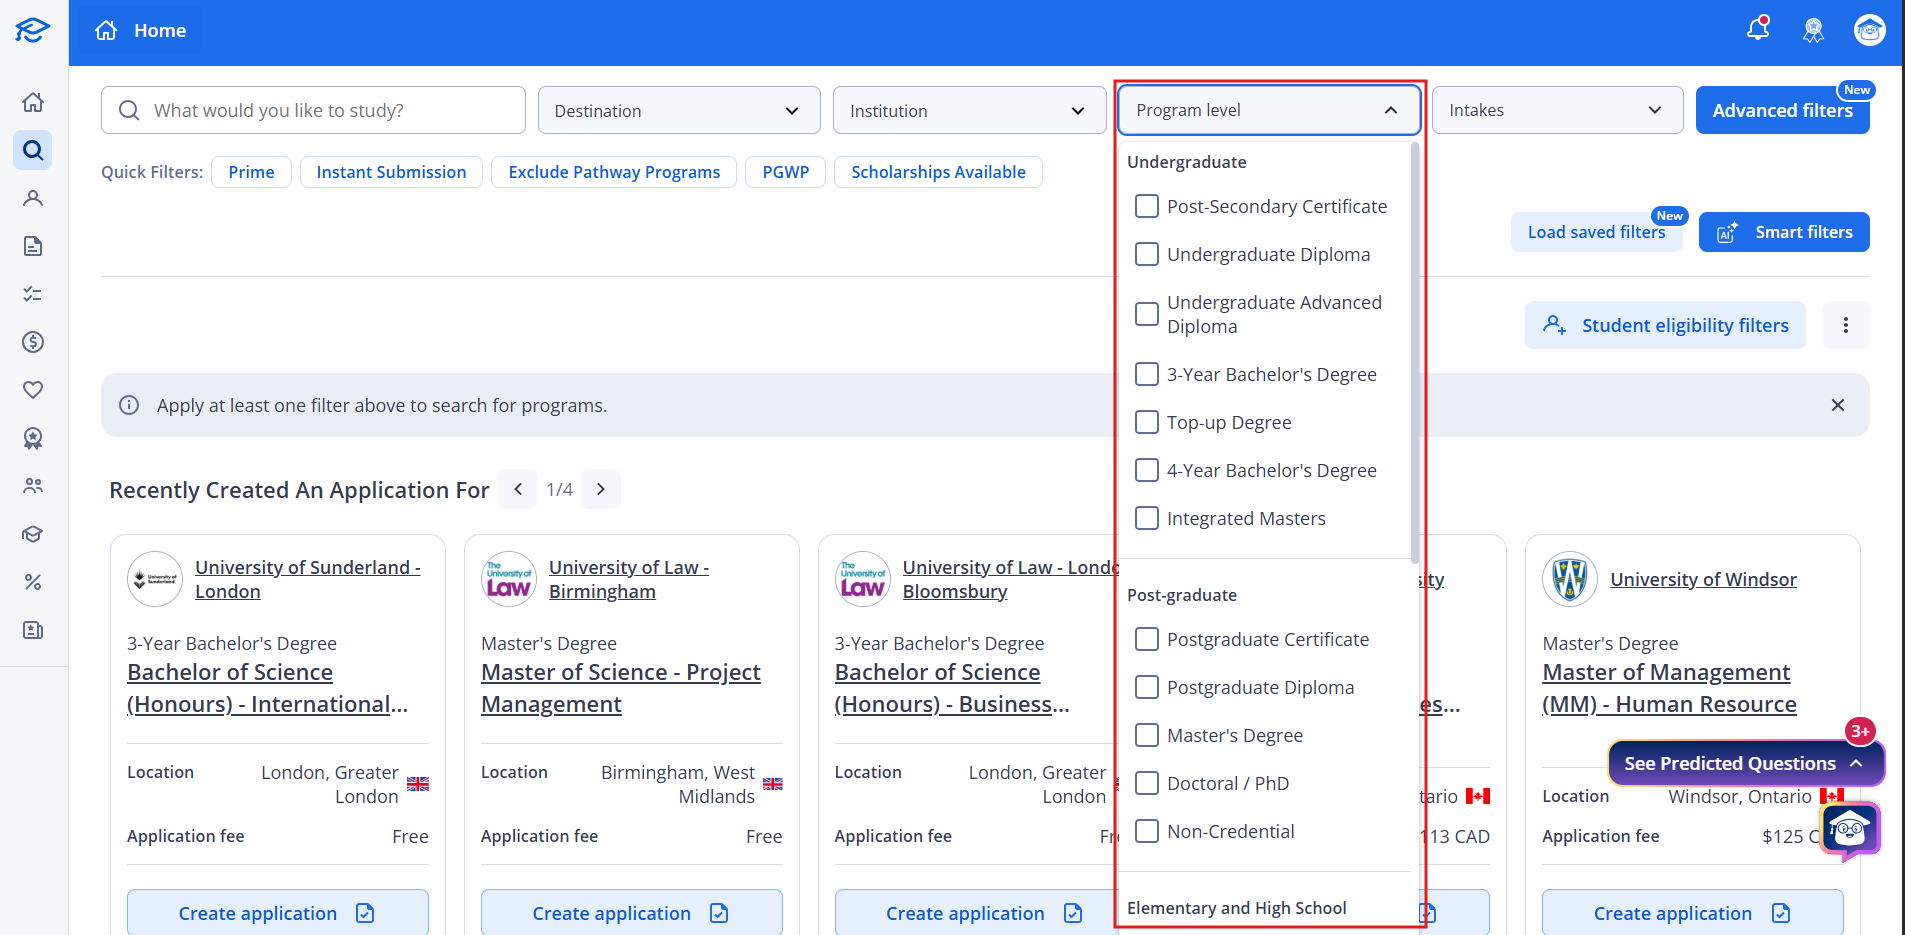The width and height of the screenshot is (1905, 935).
Task: Tick the Undergraduate Diploma checkbox
Action: pyautogui.click(x=1147, y=254)
